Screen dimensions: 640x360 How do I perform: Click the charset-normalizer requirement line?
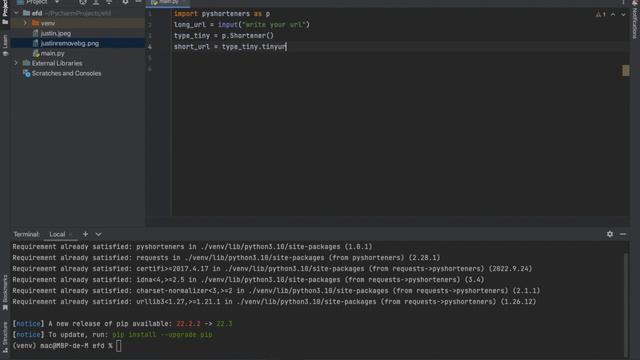(276, 291)
